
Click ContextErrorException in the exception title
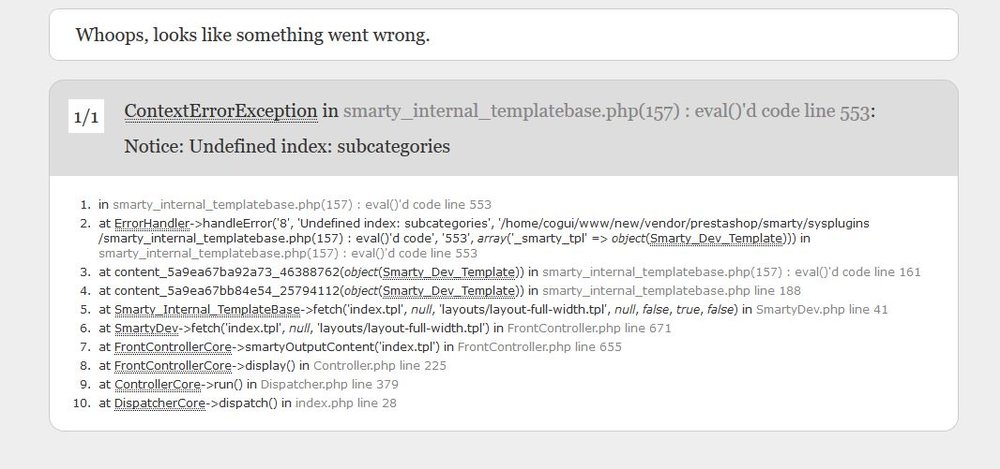click(x=221, y=111)
